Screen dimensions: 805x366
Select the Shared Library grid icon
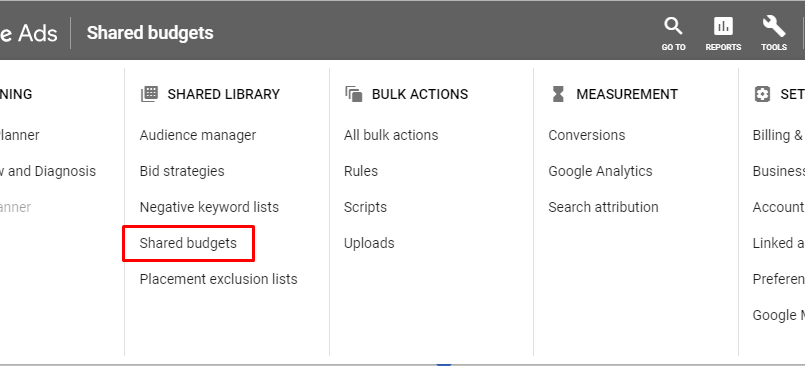[149, 94]
